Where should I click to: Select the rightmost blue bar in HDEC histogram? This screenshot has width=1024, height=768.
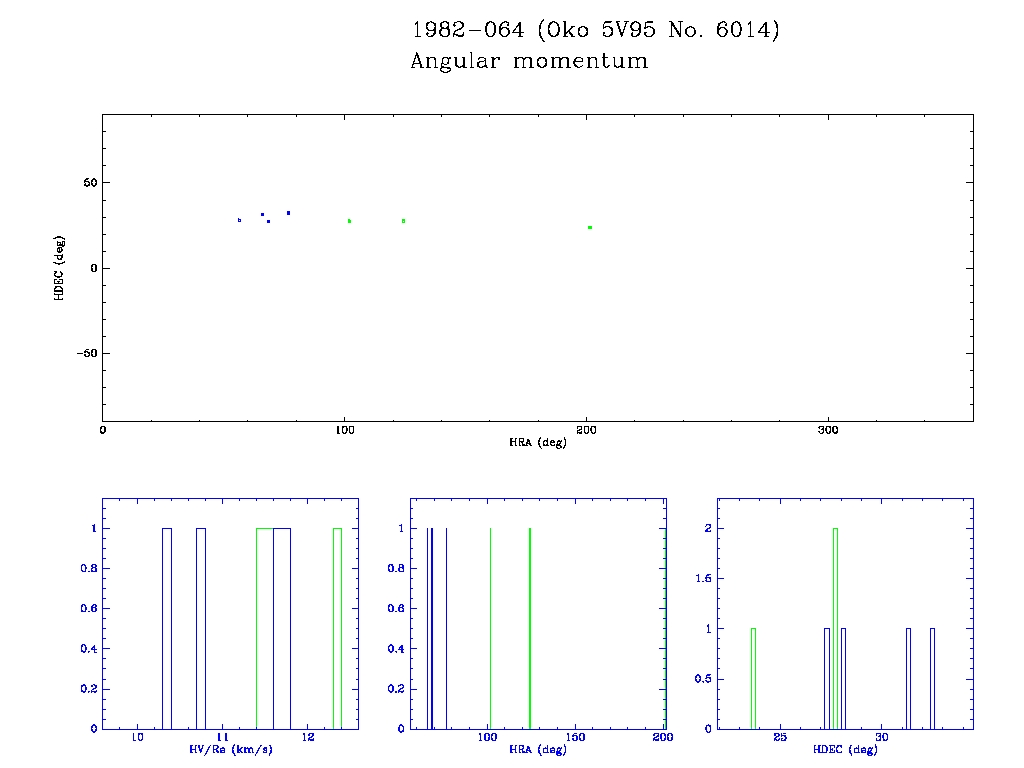932,678
